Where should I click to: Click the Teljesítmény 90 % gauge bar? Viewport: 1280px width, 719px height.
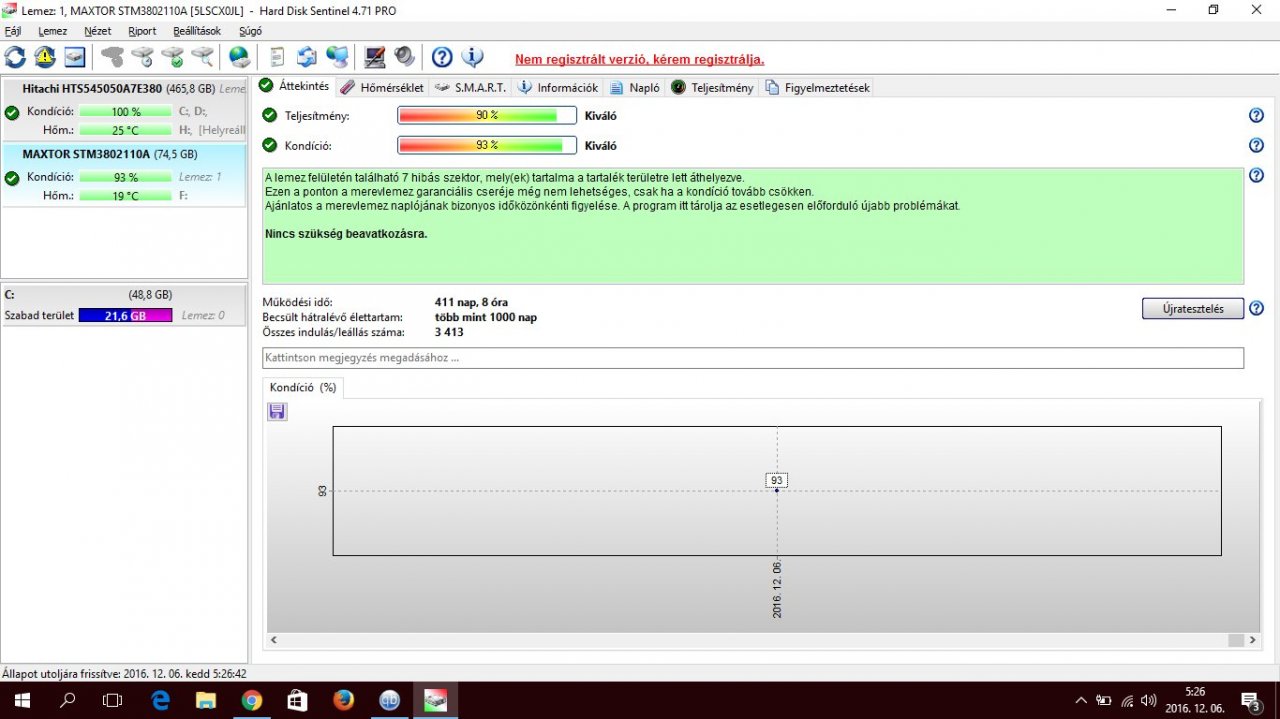[x=487, y=116]
